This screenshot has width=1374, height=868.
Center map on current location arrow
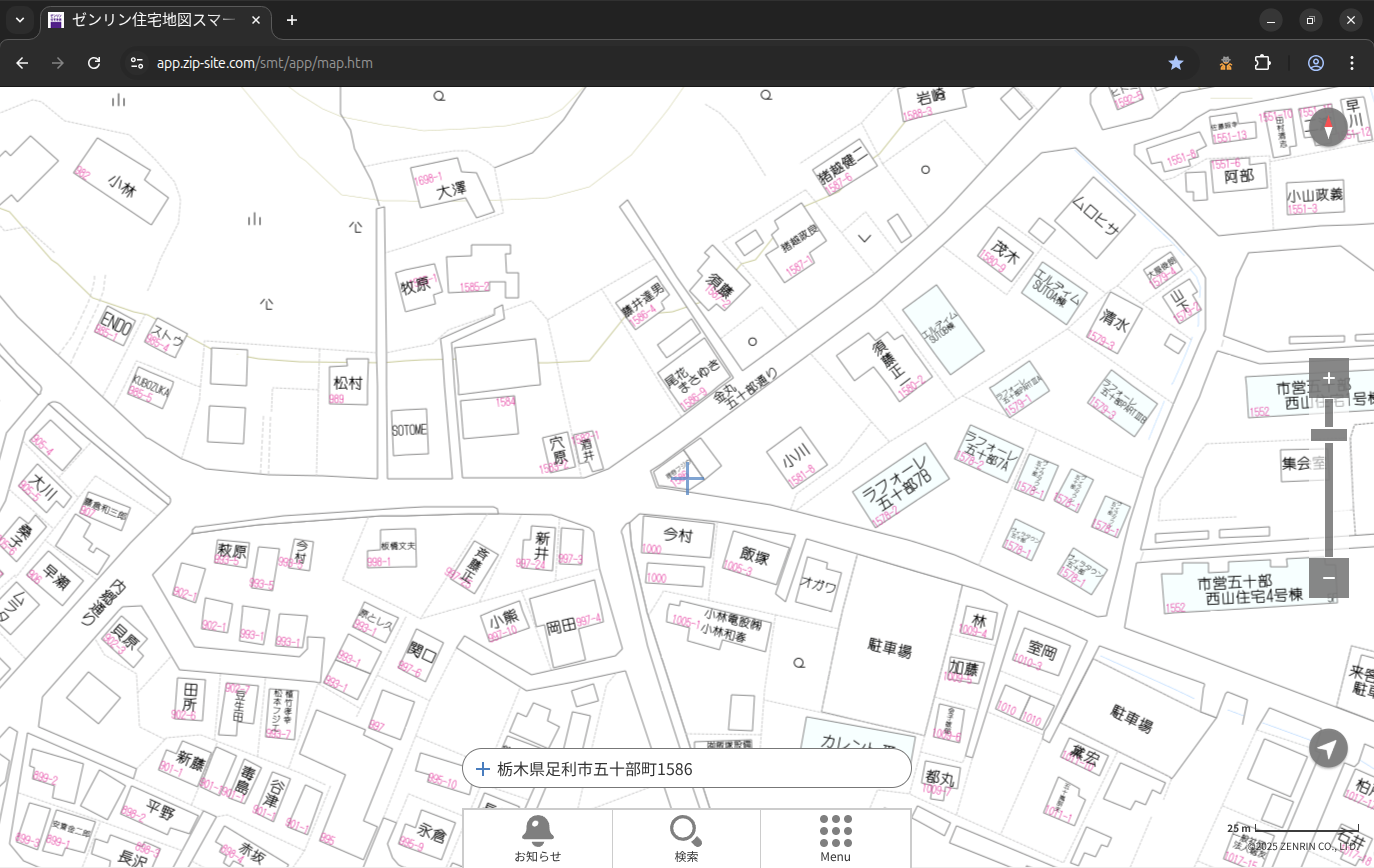[1329, 748]
